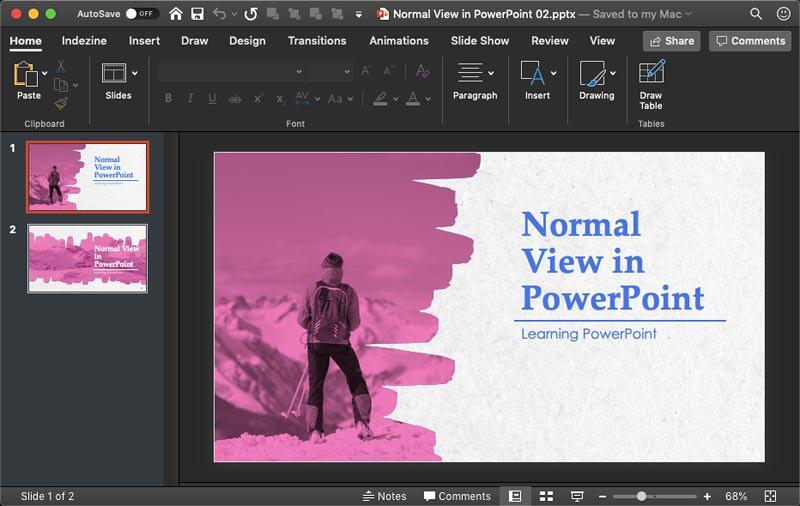
Task: Toggle Underline formatting
Action: [x=212, y=98]
